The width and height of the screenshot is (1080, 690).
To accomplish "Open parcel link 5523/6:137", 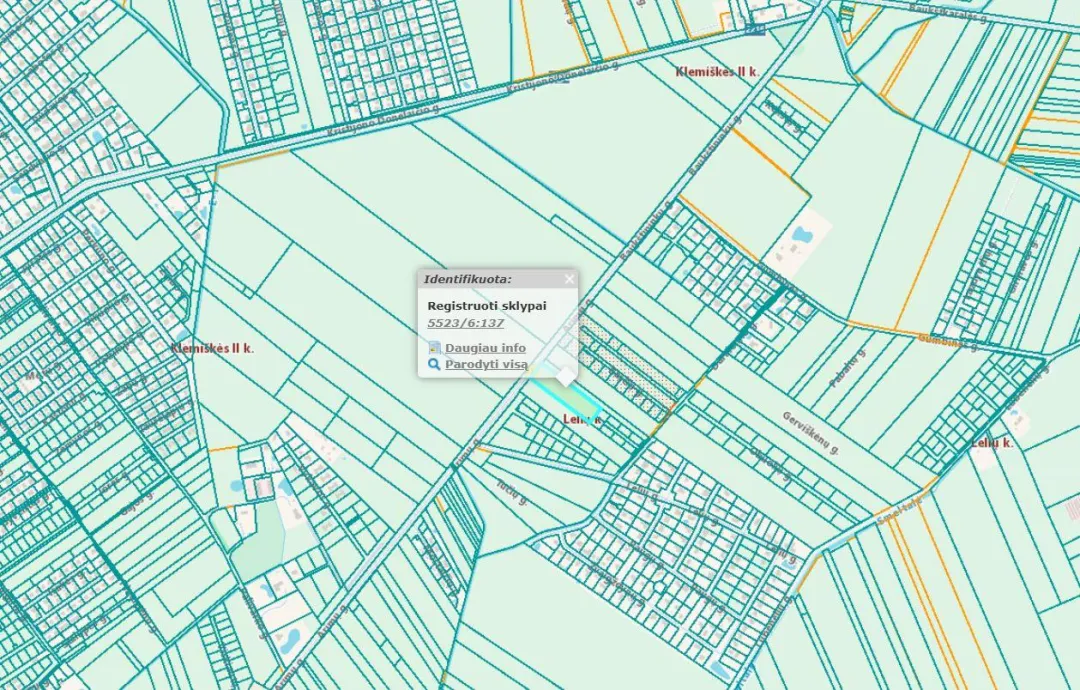I will click(466, 323).
